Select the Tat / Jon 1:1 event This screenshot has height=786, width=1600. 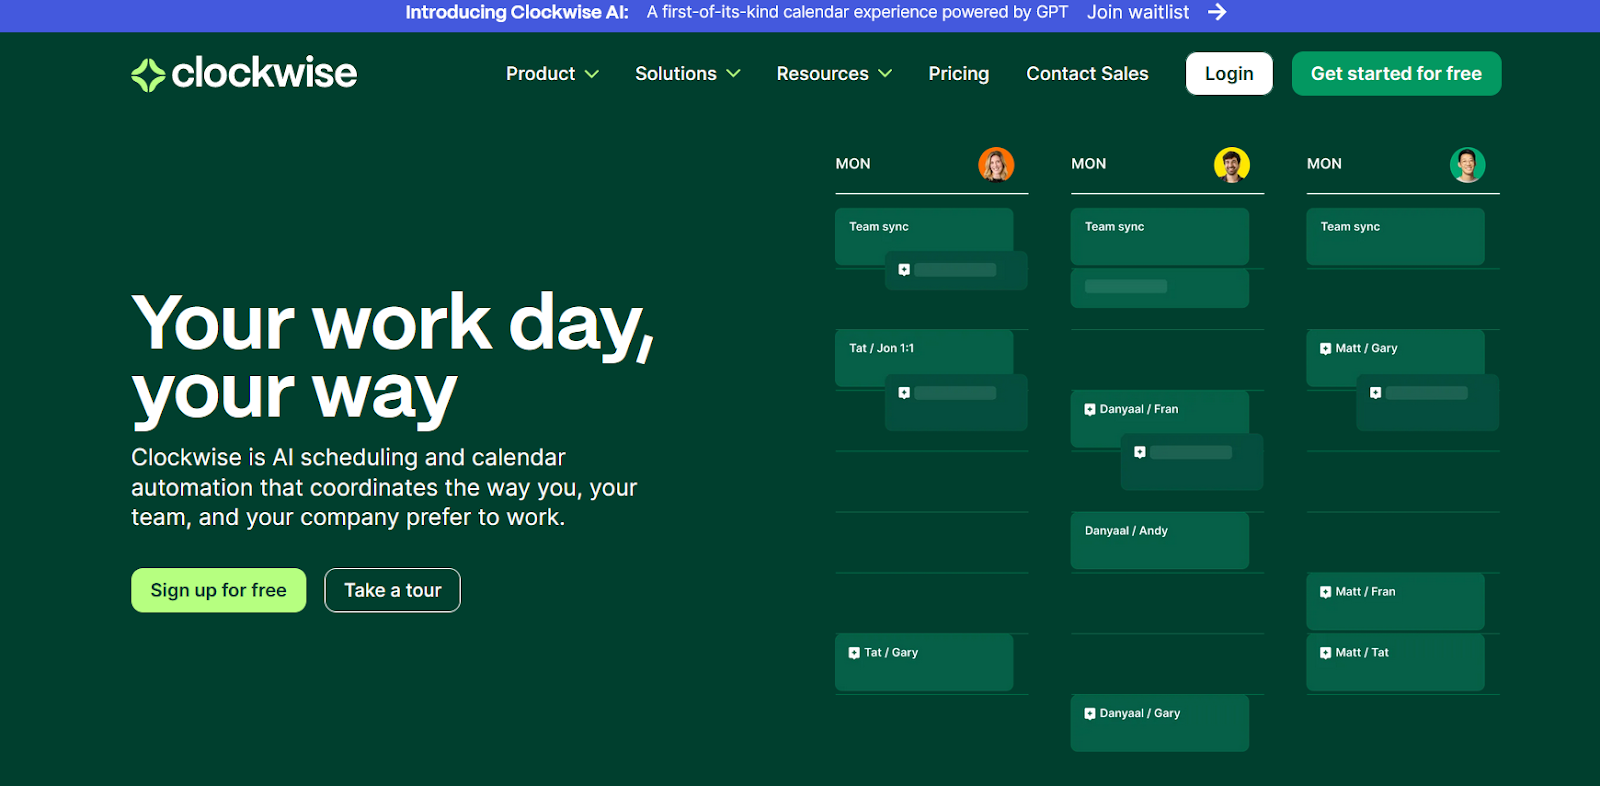coord(924,358)
